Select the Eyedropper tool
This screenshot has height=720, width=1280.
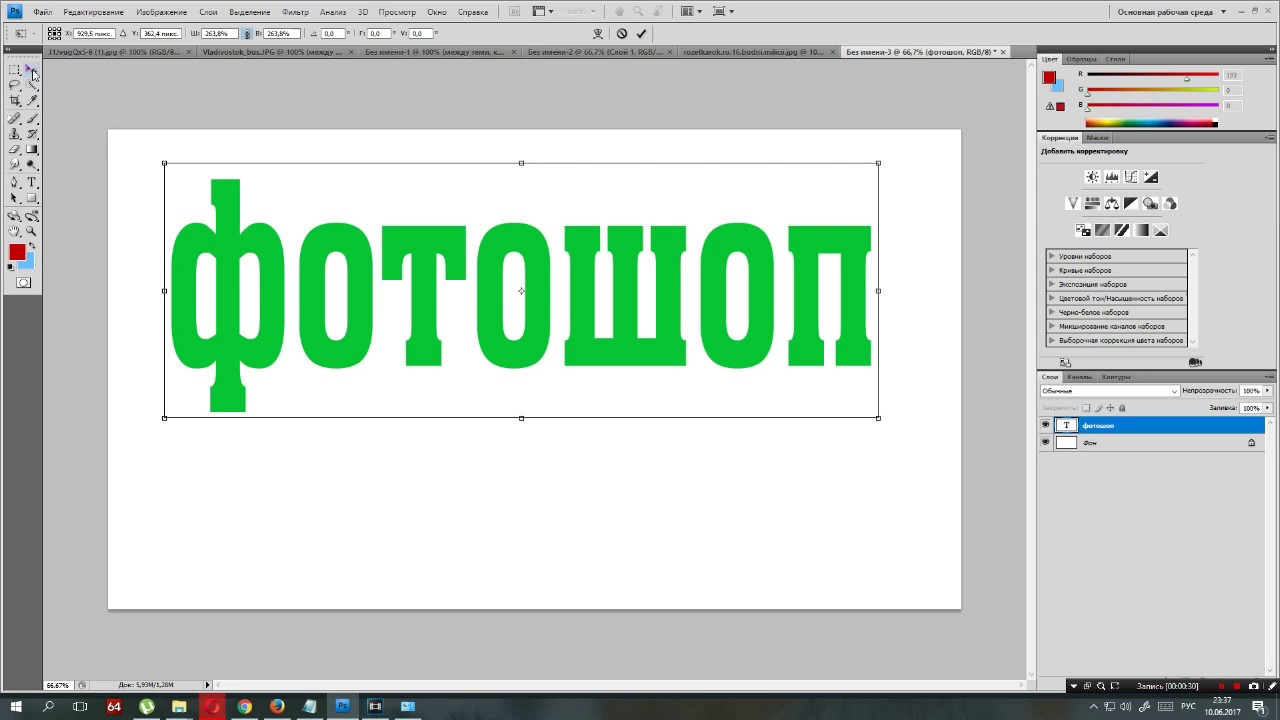click(32, 101)
